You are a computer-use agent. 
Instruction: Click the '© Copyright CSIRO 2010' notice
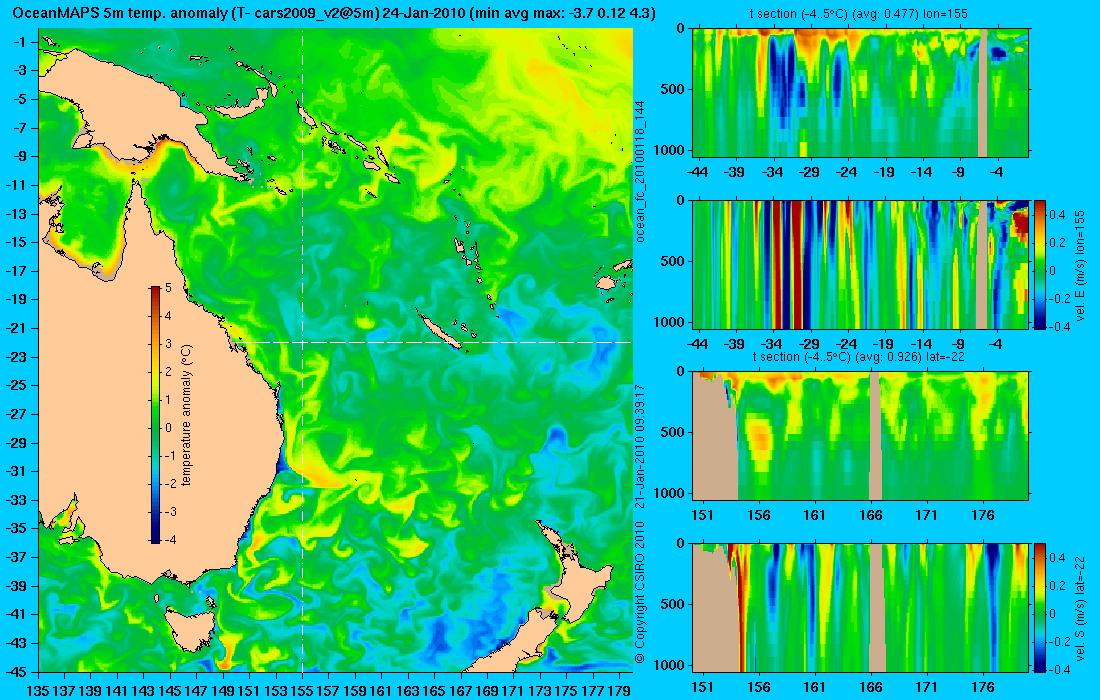640,593
